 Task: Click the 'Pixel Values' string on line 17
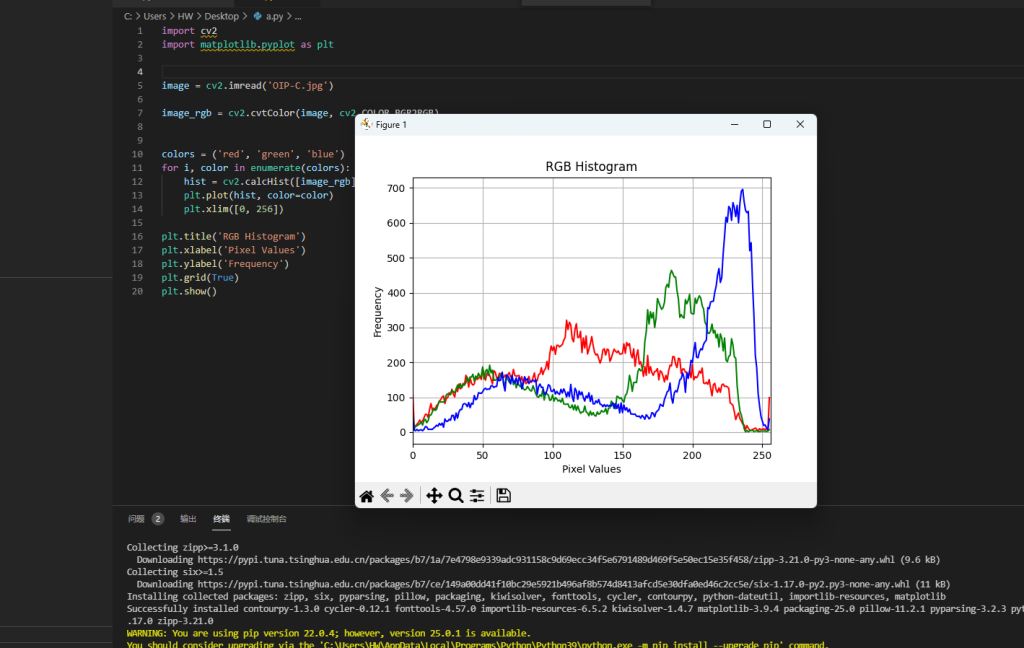(261, 250)
